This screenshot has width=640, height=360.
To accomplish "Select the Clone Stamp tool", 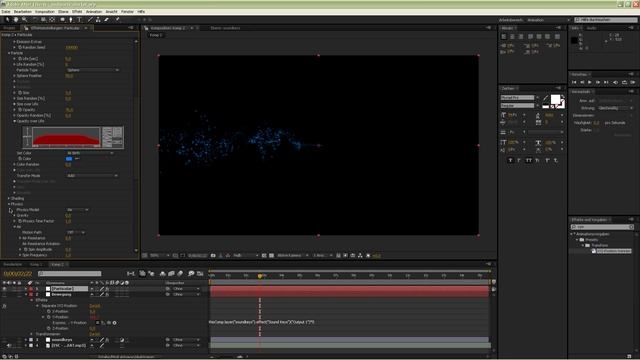I will (98, 19).
